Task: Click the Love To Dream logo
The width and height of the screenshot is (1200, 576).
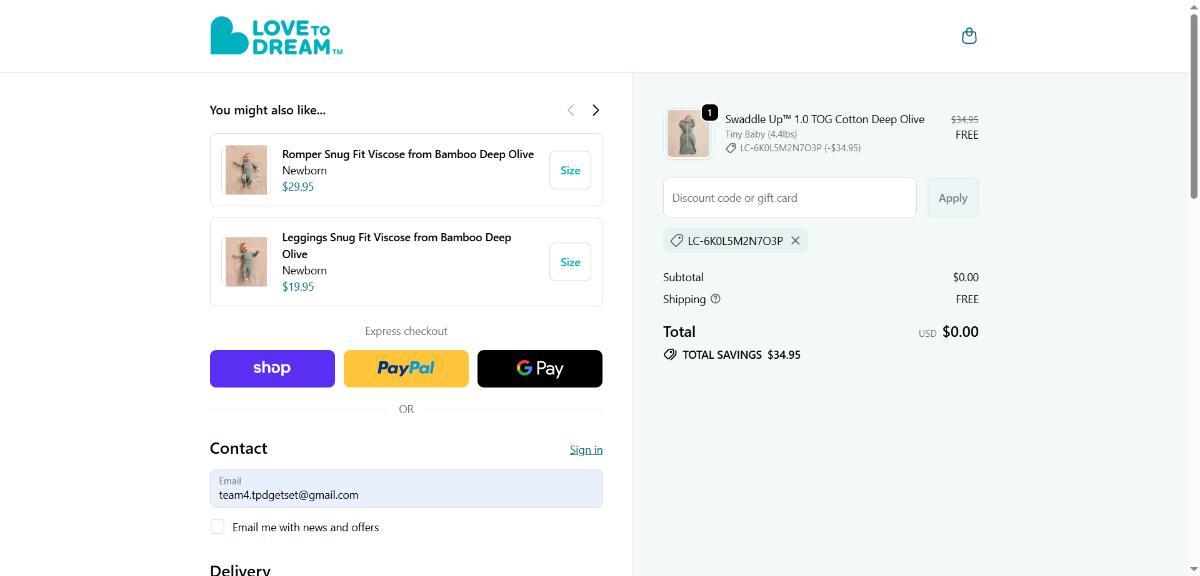Action: [x=276, y=36]
